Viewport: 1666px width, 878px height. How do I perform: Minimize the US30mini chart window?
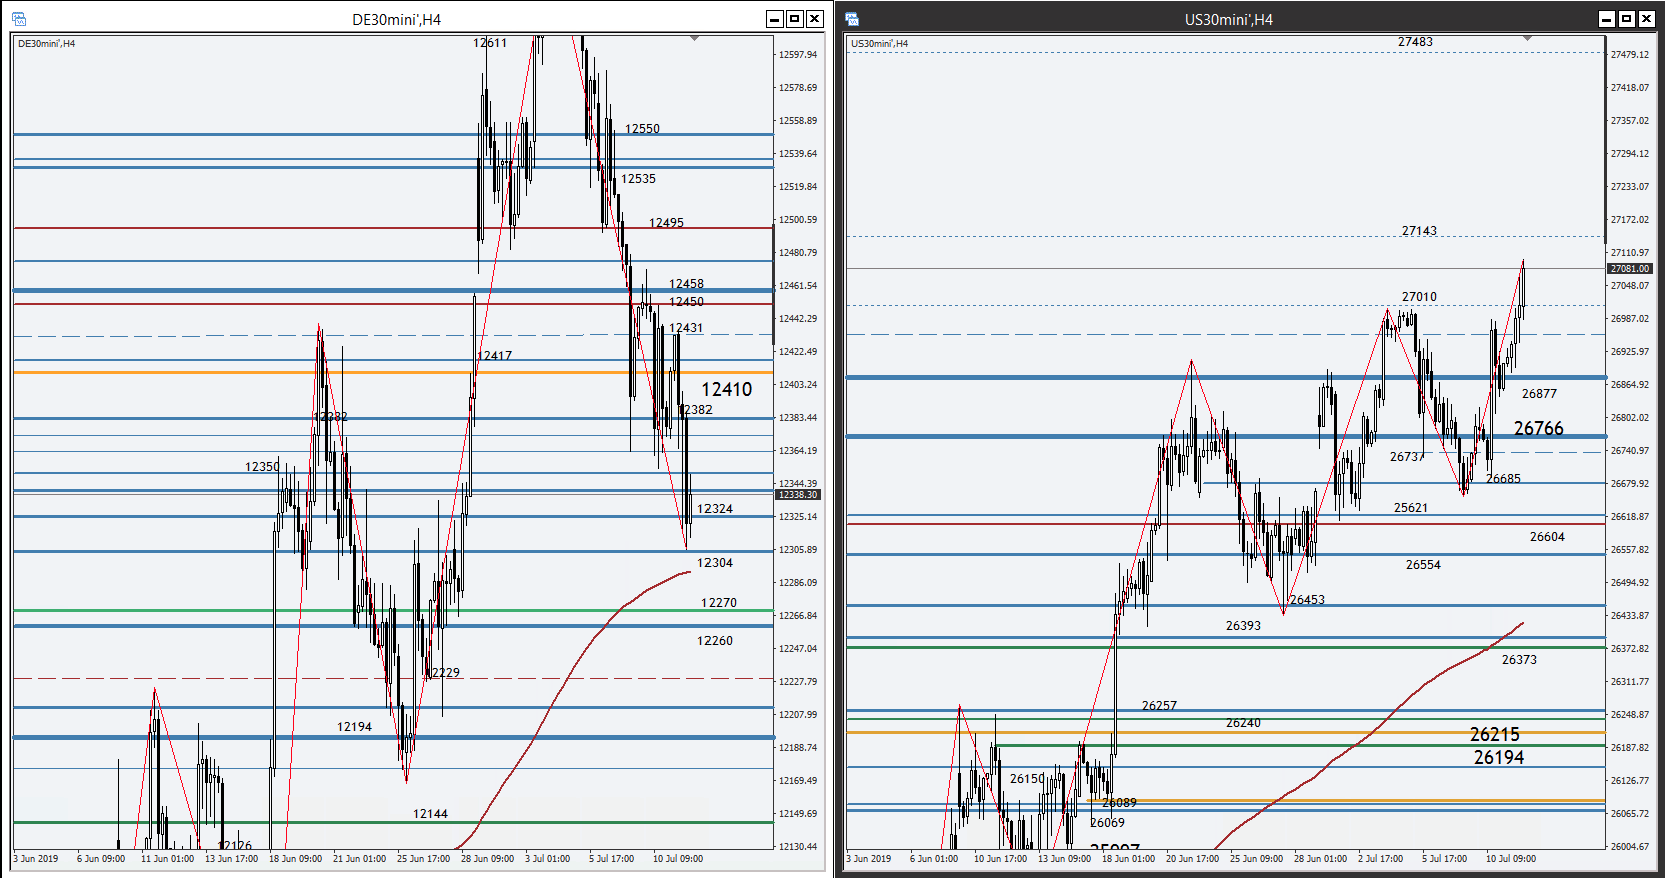(1607, 19)
